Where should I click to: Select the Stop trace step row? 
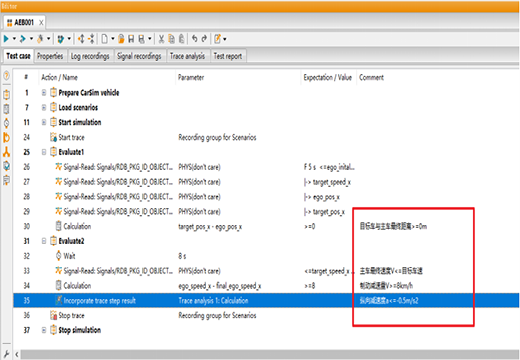266,315
